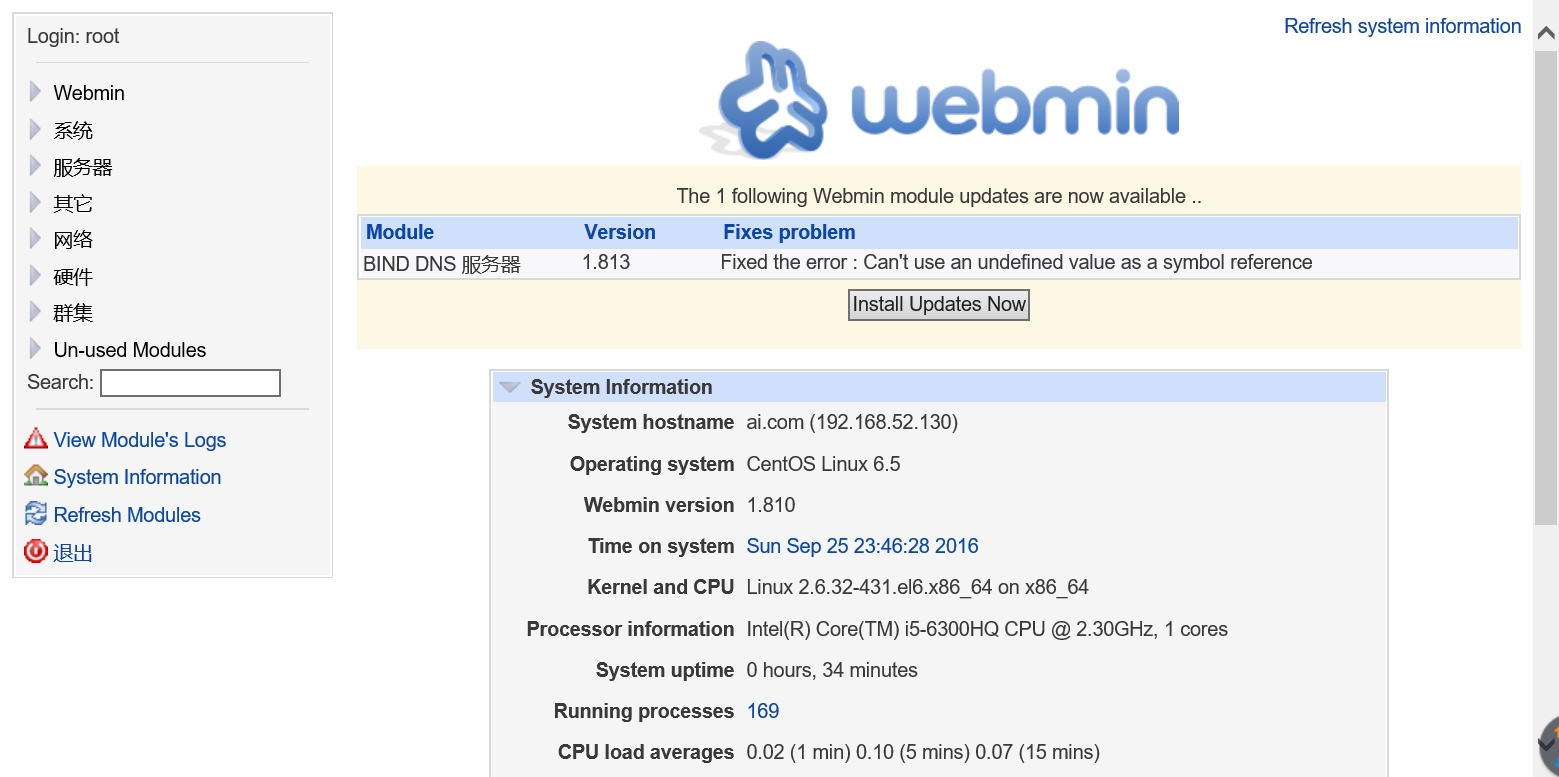Click the red warning icon beside View Module's Logs
The width and height of the screenshot is (1559, 777).
coord(36,438)
